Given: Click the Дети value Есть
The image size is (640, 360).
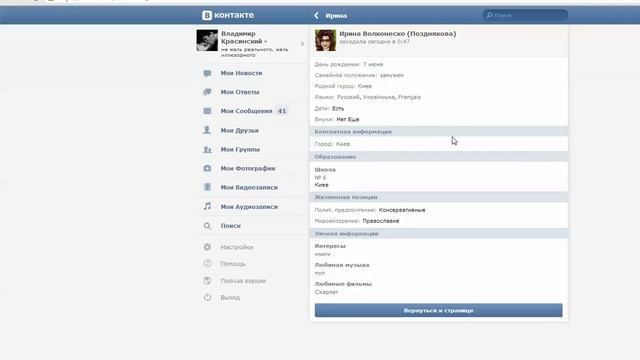Looking at the screenshot, I should (338, 109).
